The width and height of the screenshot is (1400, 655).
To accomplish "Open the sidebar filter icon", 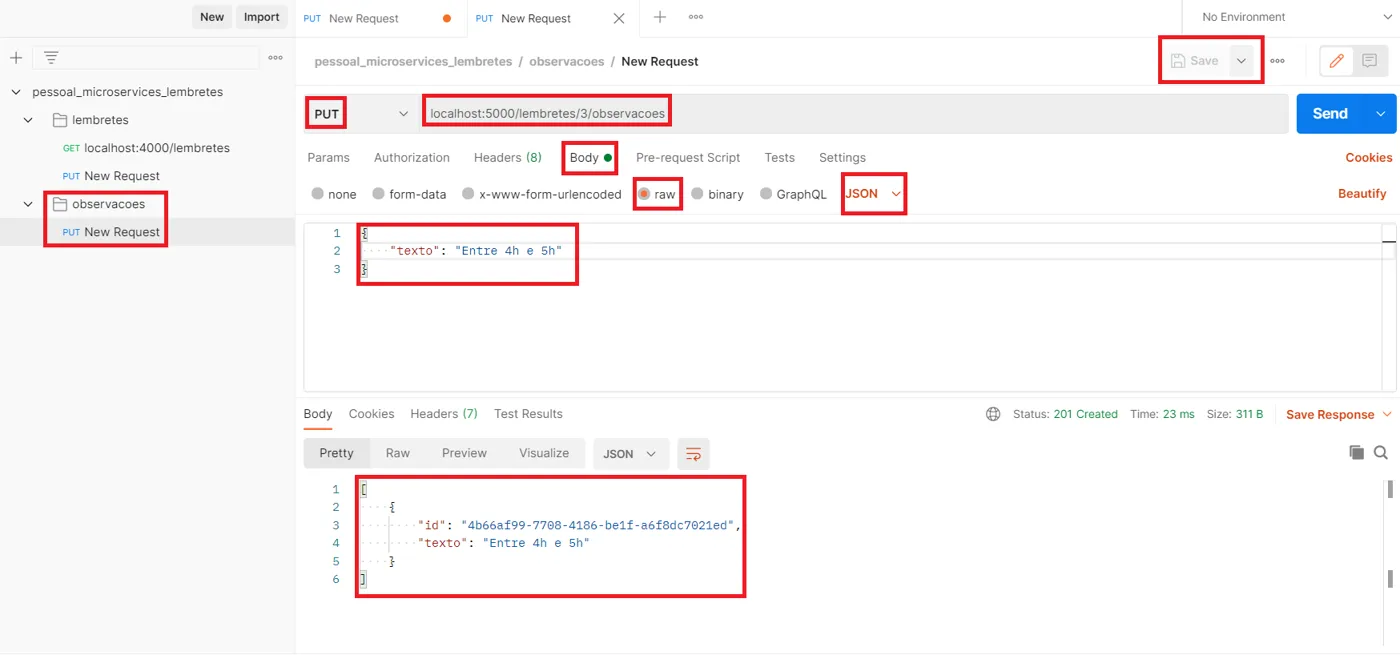I will (51, 58).
